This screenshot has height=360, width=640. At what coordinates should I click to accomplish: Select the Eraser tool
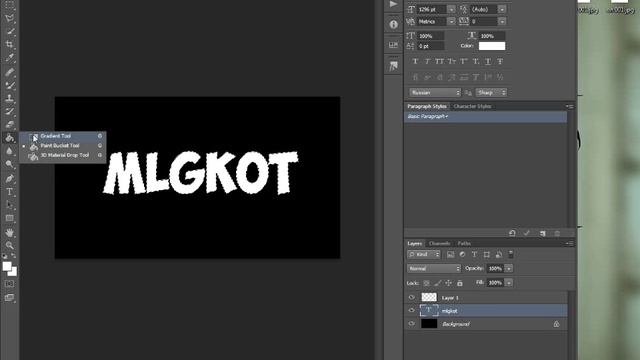pyautogui.click(x=9, y=124)
